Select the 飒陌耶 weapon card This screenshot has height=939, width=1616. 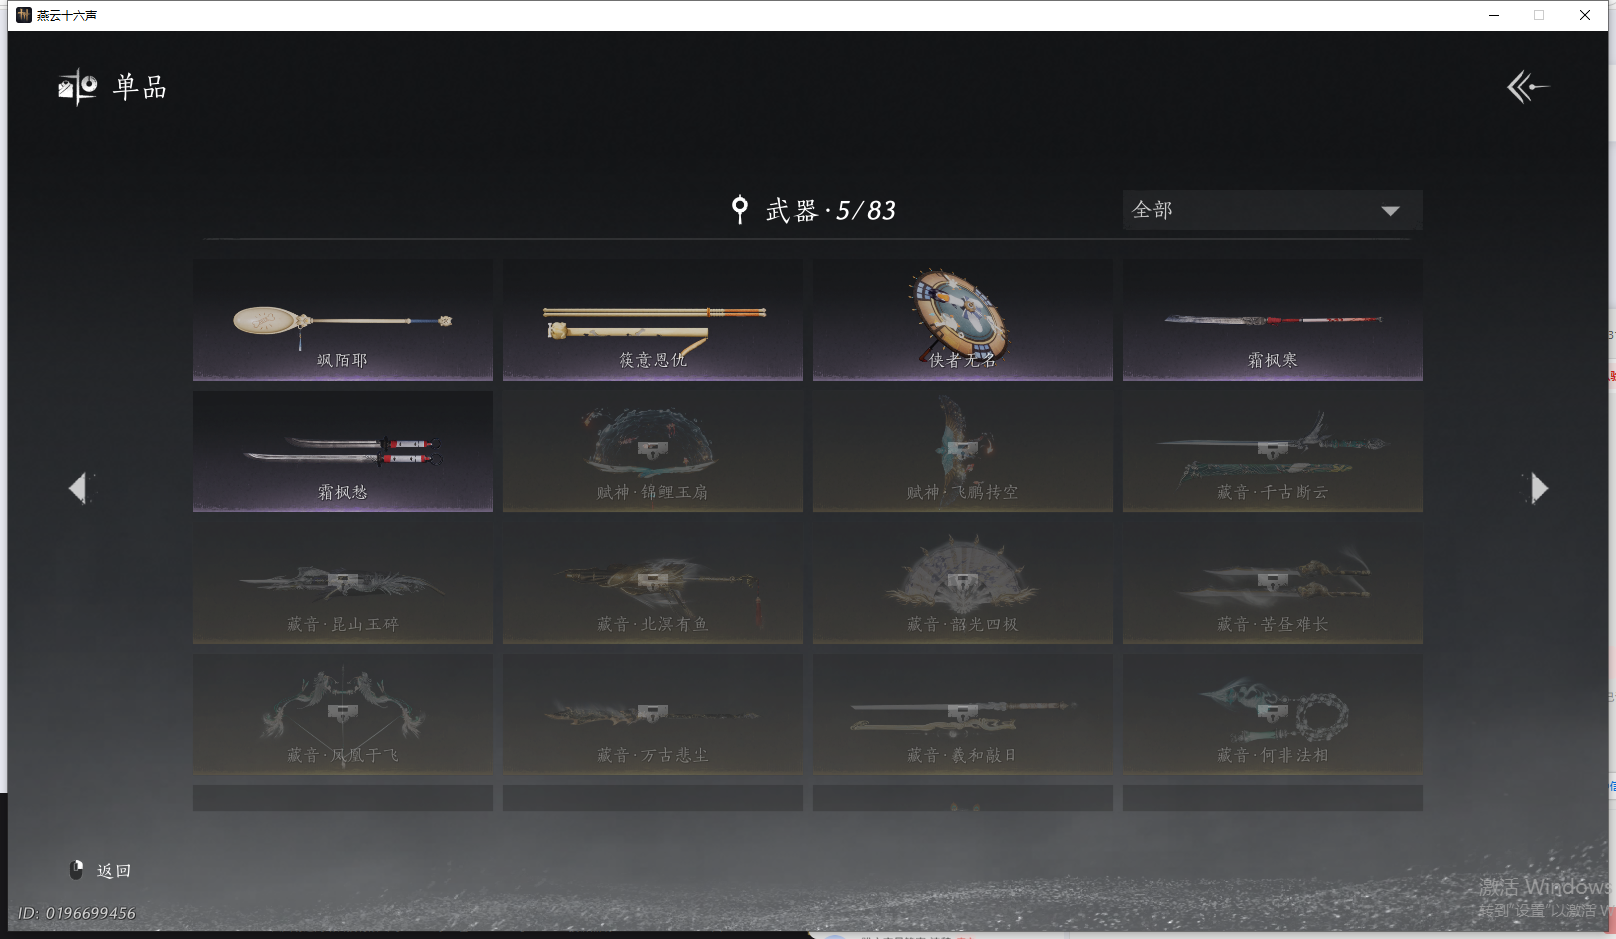tap(343, 320)
